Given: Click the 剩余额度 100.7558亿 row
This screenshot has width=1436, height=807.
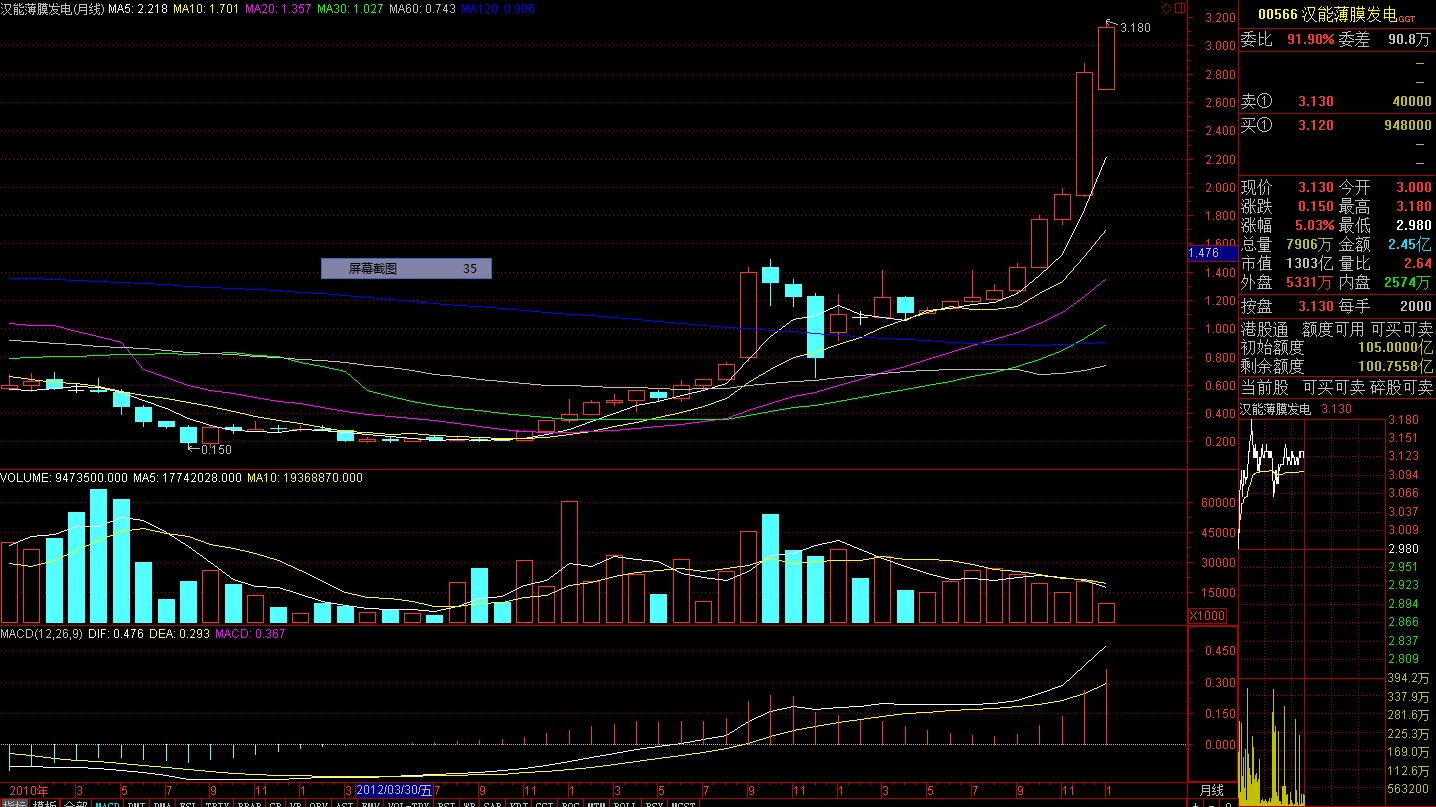Looking at the screenshot, I should [x=1337, y=367].
